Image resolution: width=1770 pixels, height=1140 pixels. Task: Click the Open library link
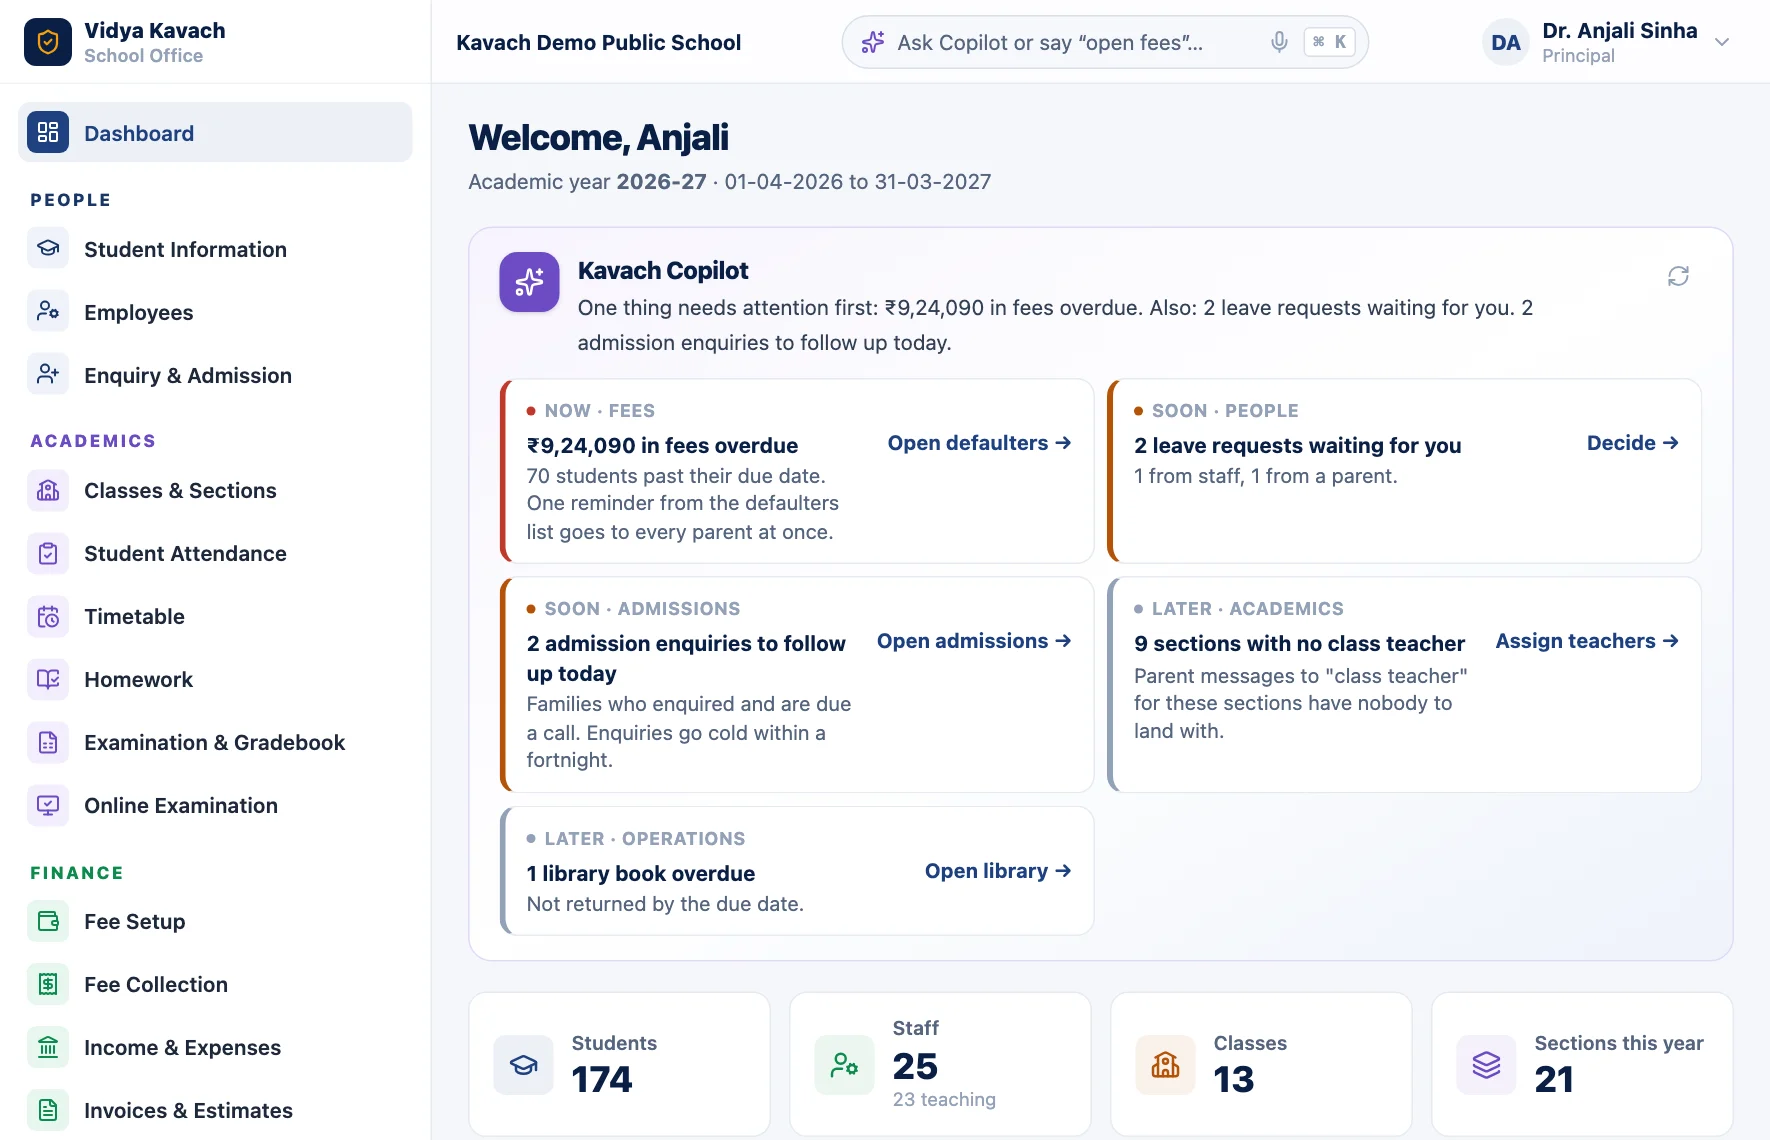(998, 871)
